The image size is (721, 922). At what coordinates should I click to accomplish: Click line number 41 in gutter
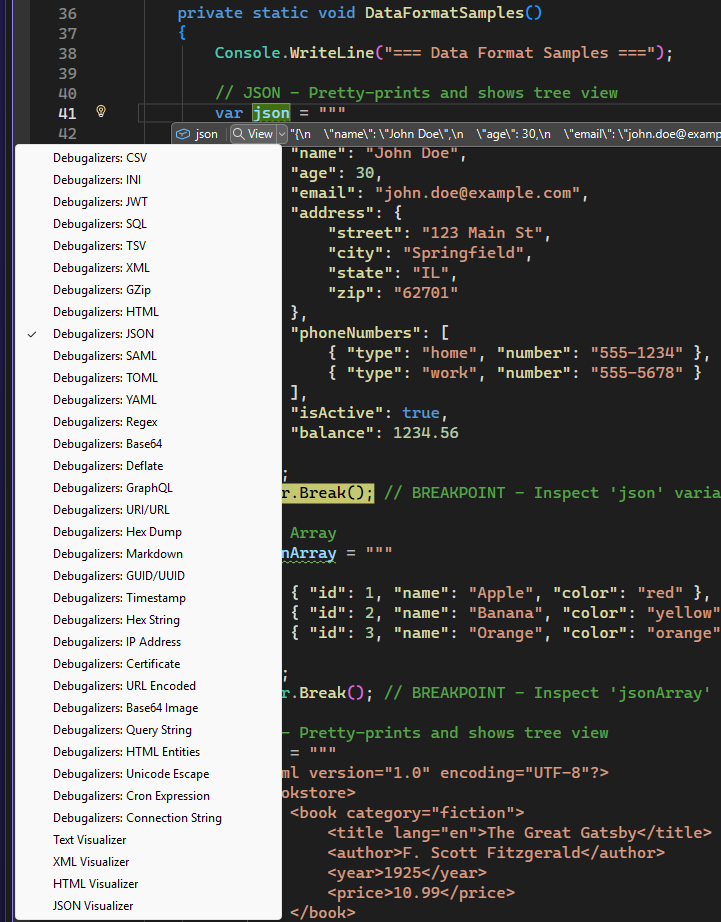tap(67, 113)
